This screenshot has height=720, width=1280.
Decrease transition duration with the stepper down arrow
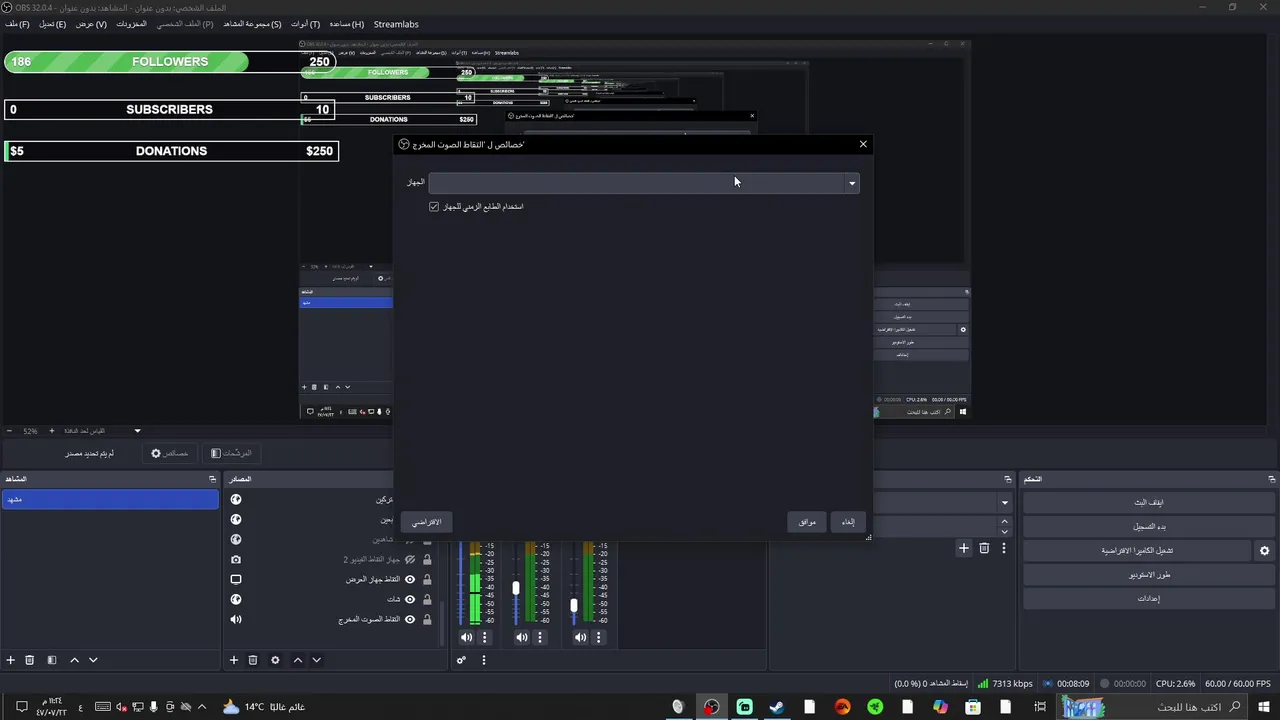(x=1004, y=530)
